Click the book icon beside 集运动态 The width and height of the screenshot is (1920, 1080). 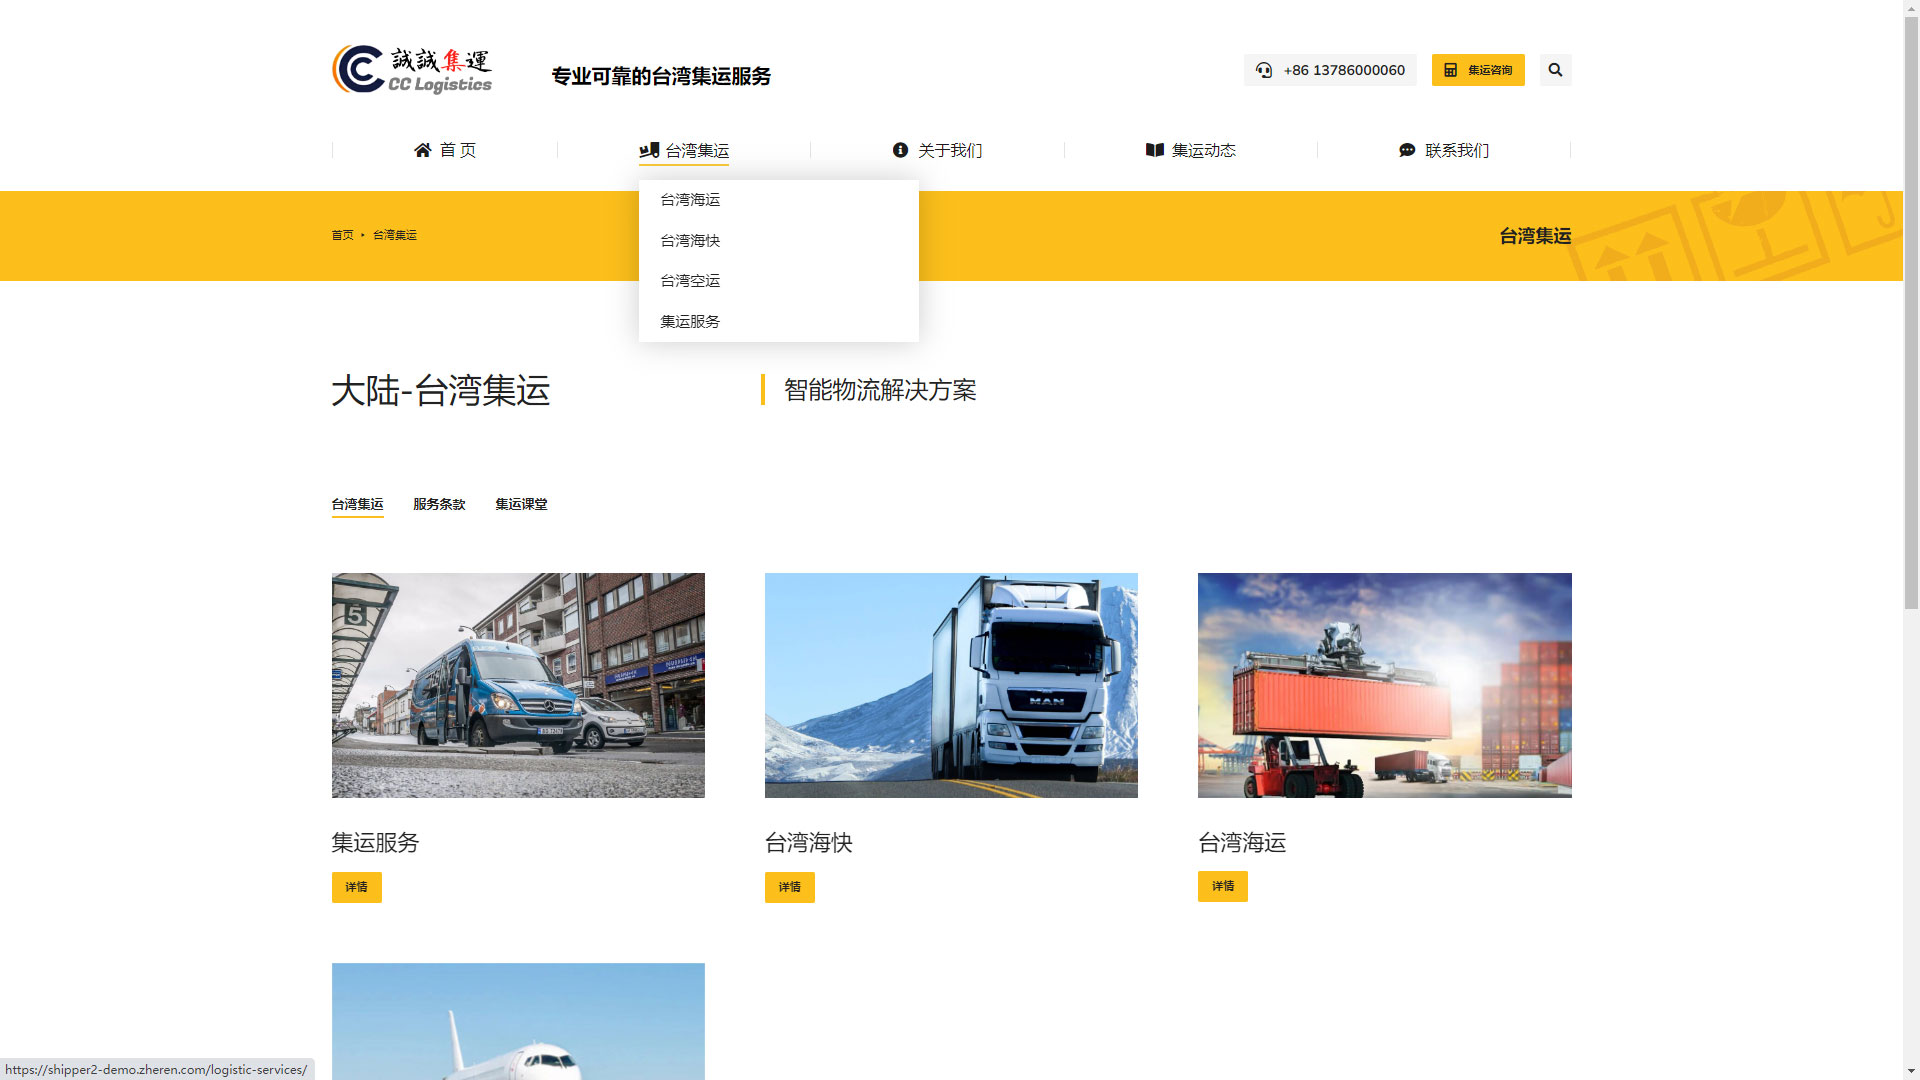[1155, 150]
